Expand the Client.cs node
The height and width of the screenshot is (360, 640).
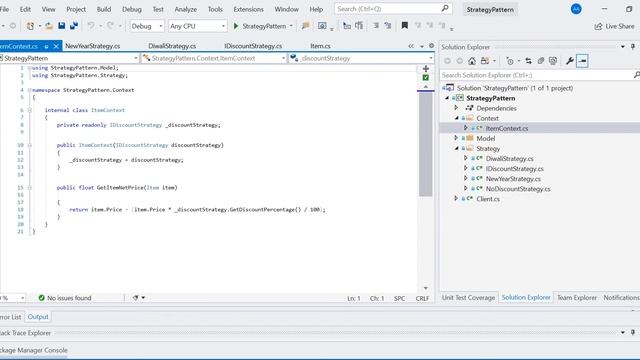coord(456,198)
